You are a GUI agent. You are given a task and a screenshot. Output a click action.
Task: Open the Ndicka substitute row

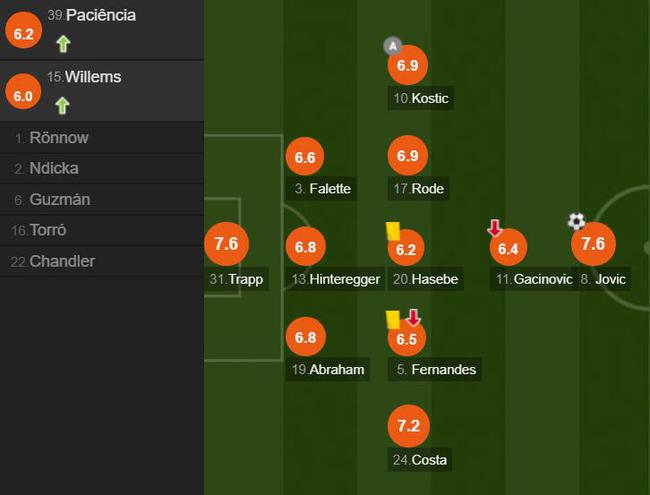102,169
